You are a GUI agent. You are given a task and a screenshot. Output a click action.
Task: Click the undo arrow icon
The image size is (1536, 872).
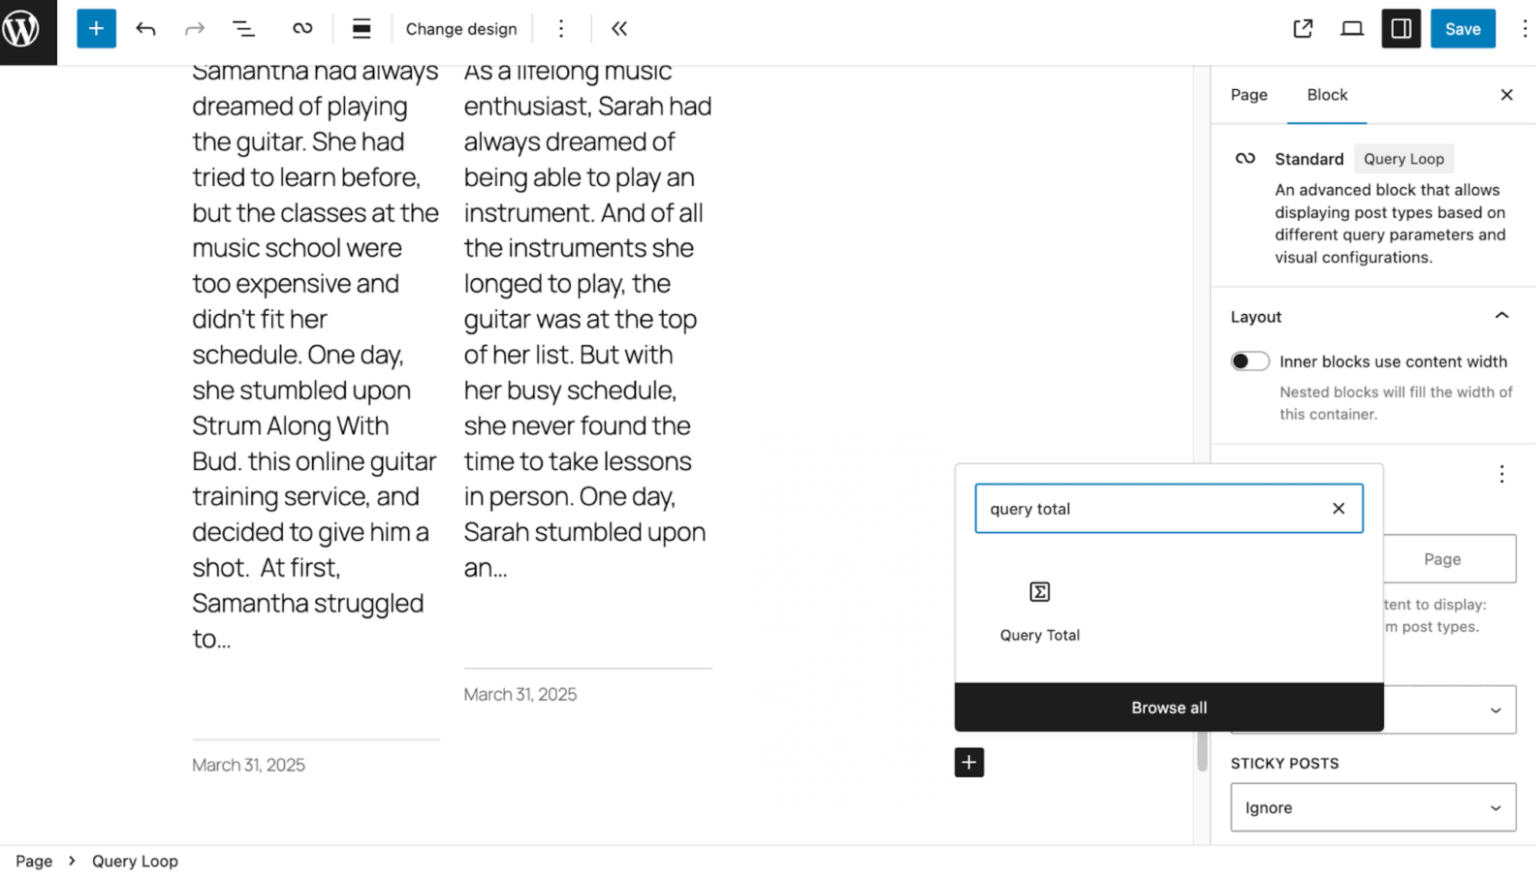[146, 29]
